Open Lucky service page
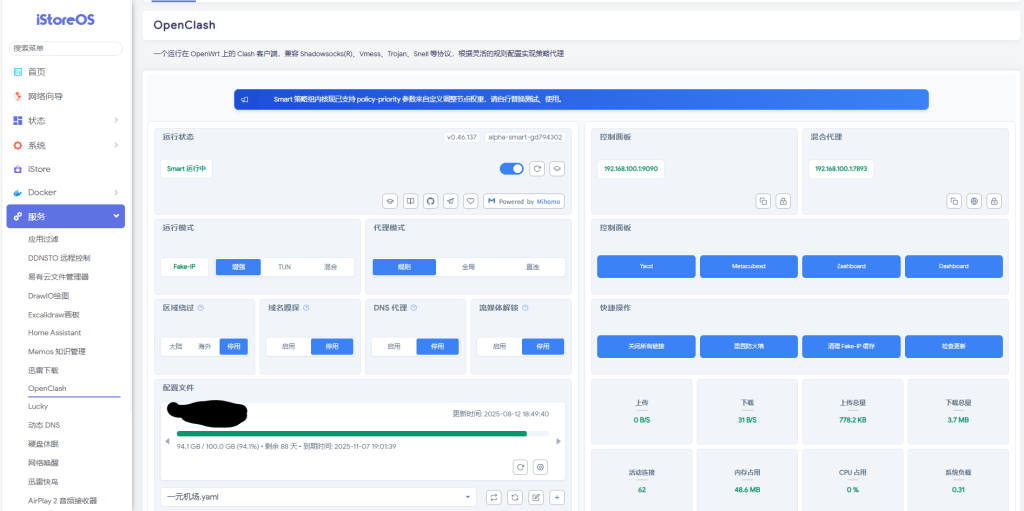This screenshot has width=1024, height=511. click(38, 406)
